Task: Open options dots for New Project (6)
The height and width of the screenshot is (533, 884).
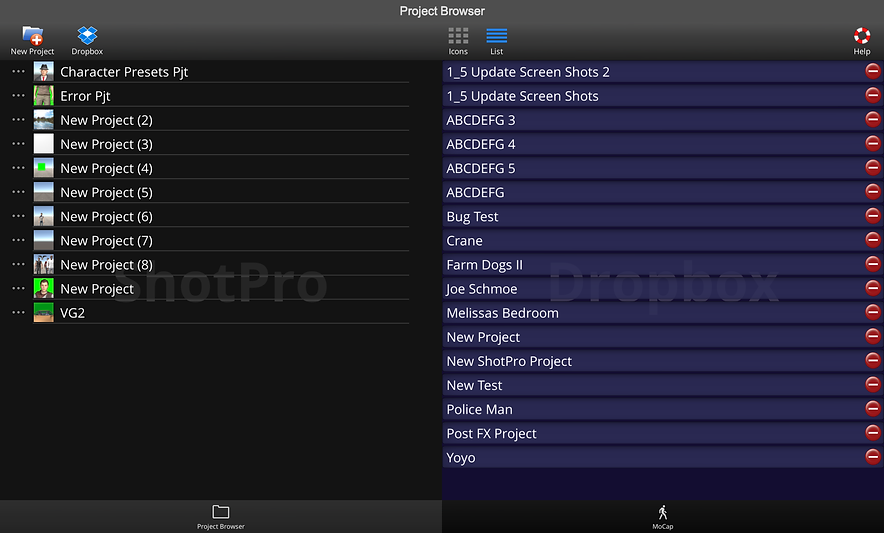Action: pos(19,217)
